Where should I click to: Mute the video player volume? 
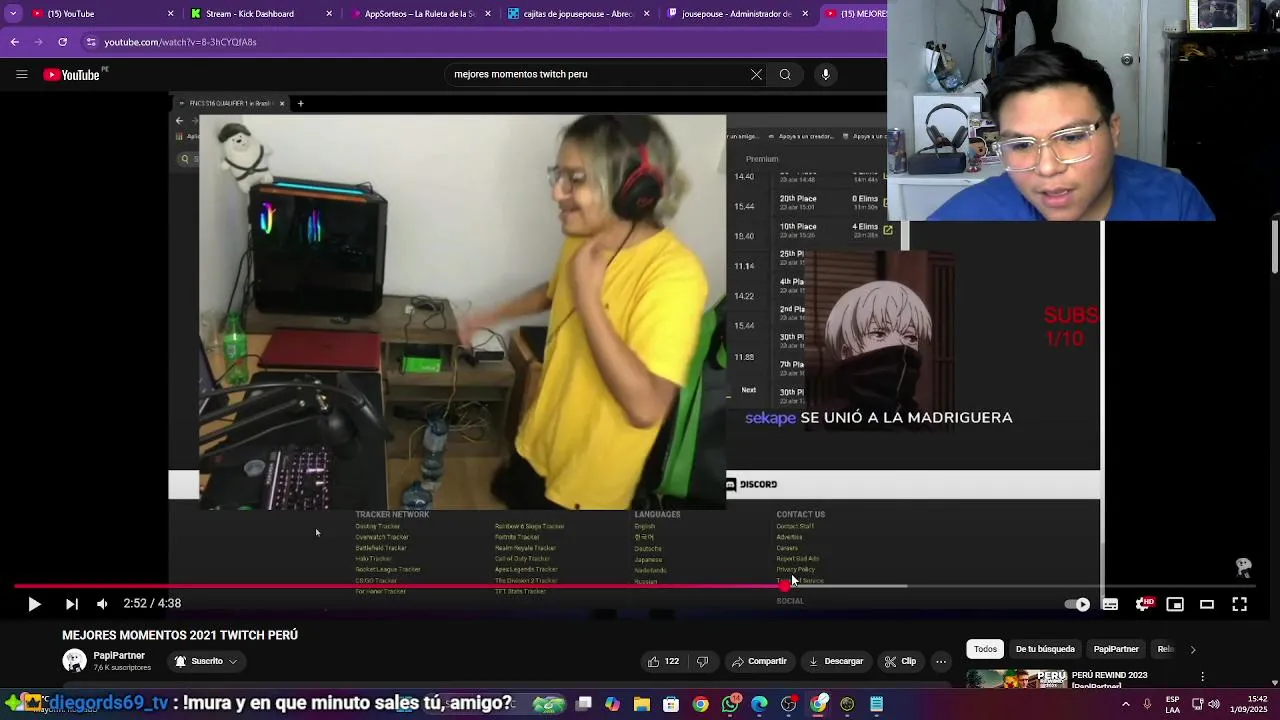tap(102, 604)
